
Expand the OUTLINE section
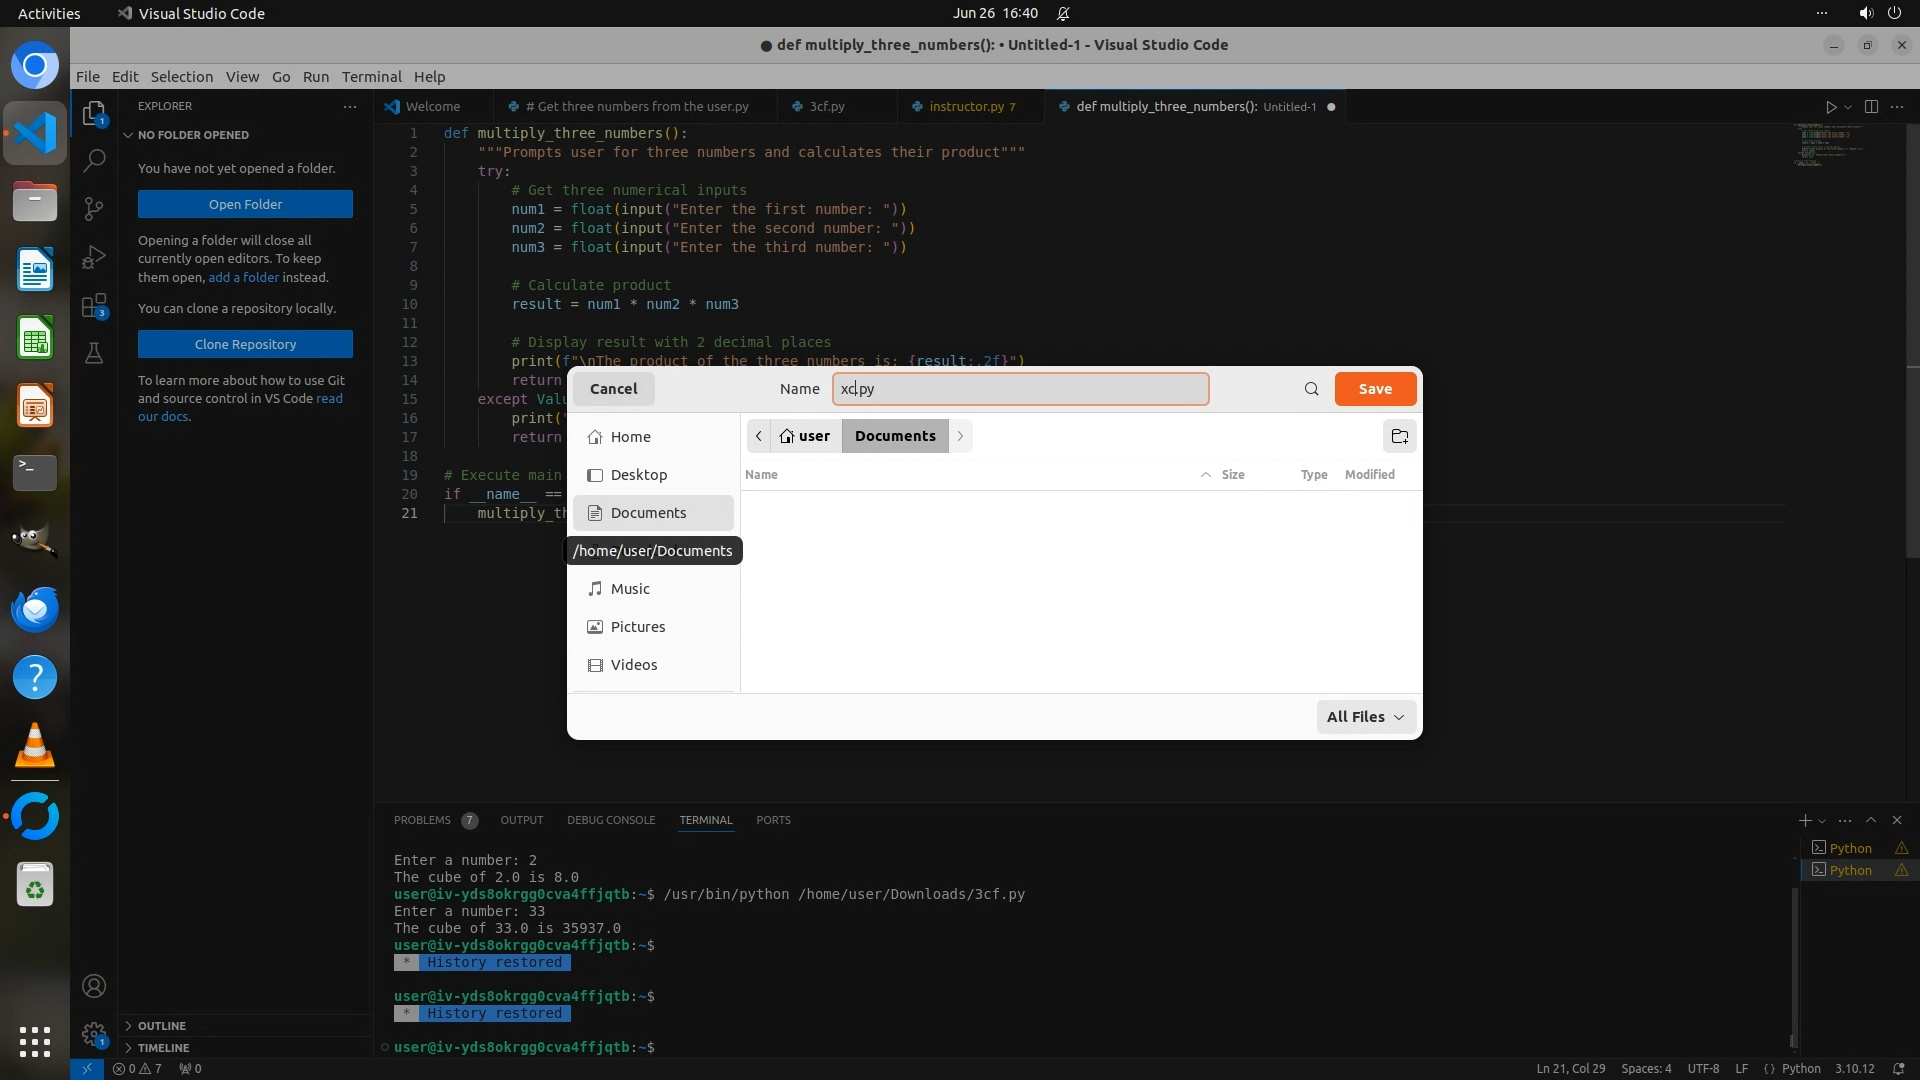(161, 1026)
